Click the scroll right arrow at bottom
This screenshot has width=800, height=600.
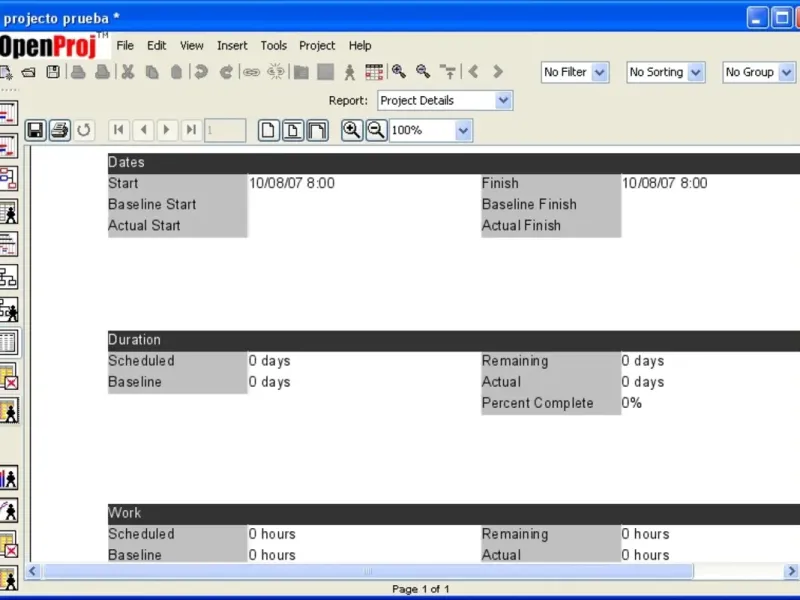pos(791,571)
